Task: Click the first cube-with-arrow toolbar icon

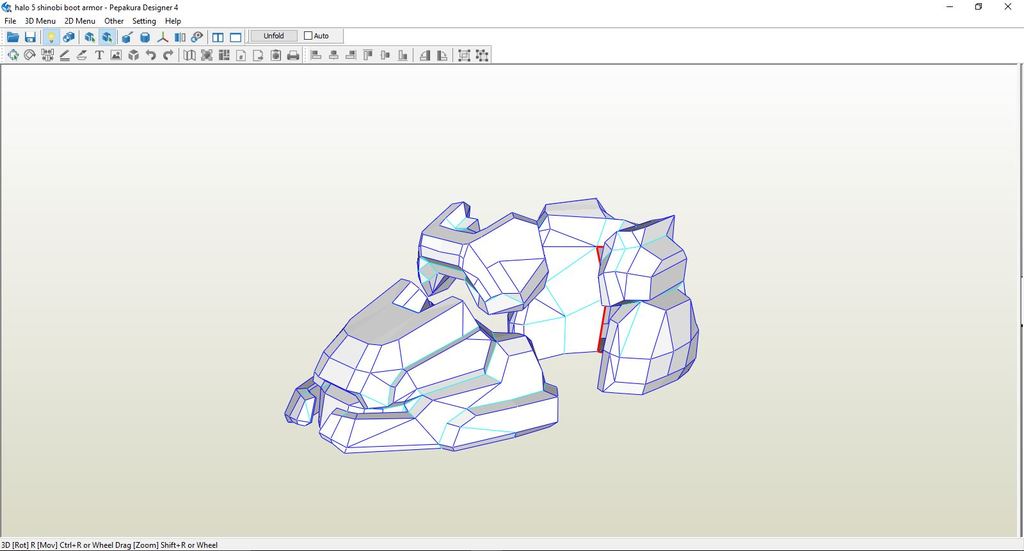Action: (89, 37)
